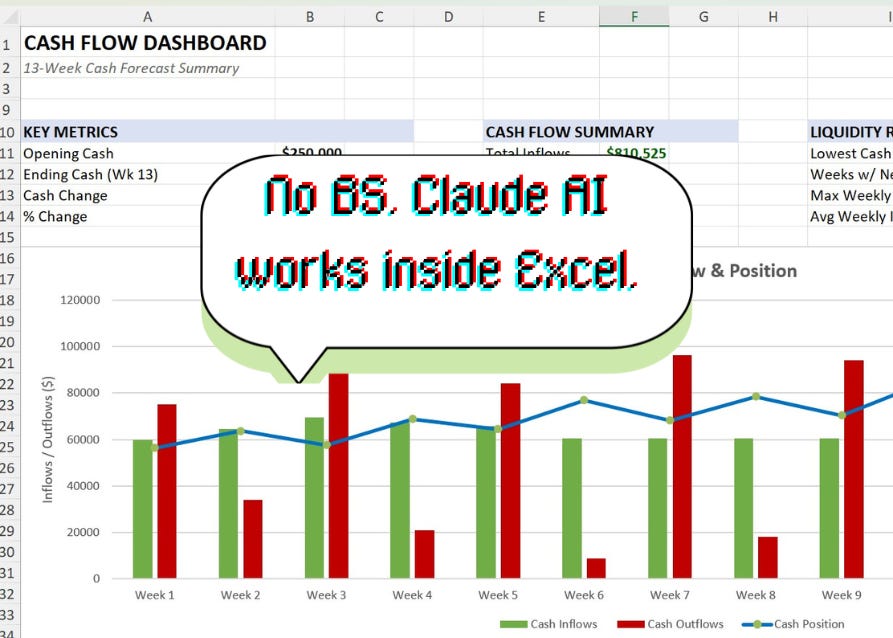
Task: Click the 80000 axis label
Action: [83, 392]
